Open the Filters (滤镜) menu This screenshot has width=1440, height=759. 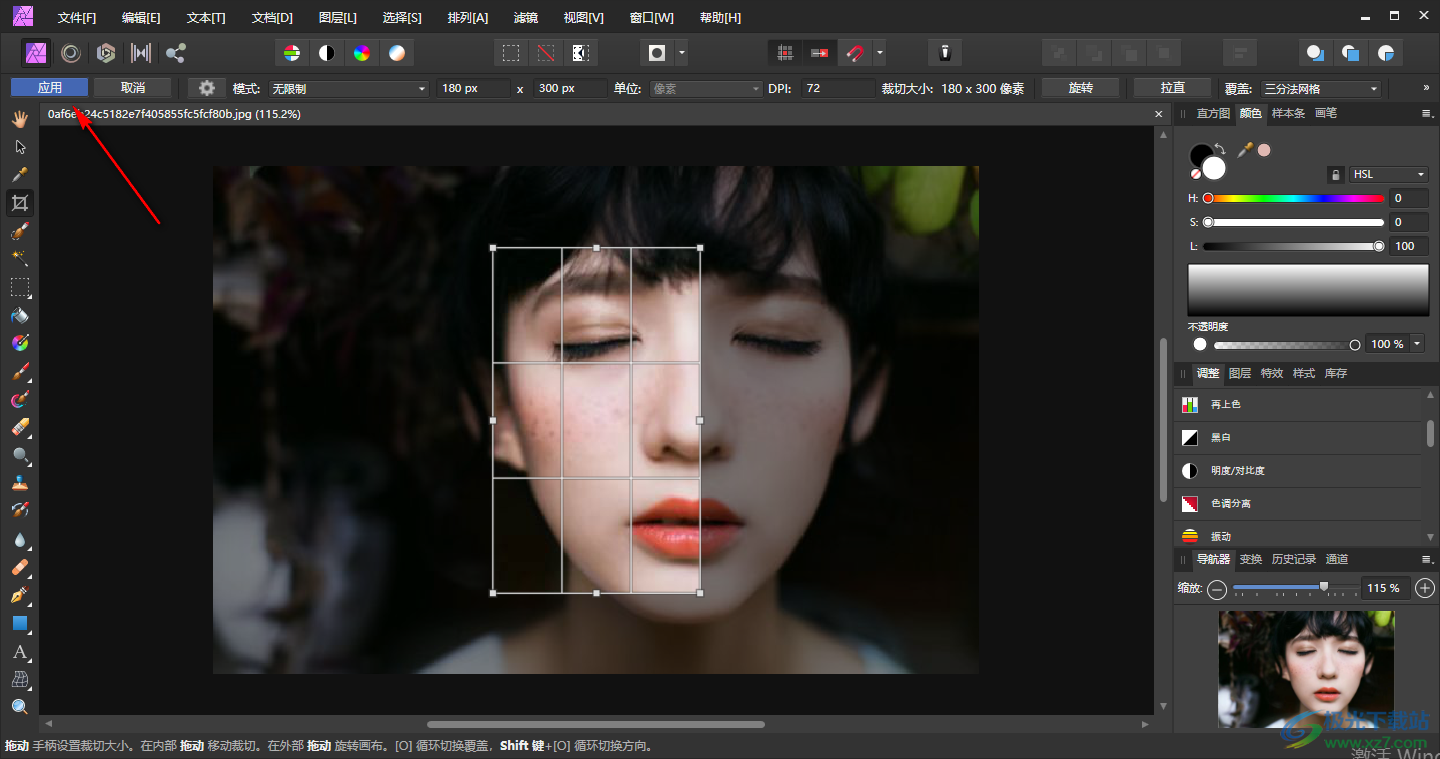click(x=525, y=18)
